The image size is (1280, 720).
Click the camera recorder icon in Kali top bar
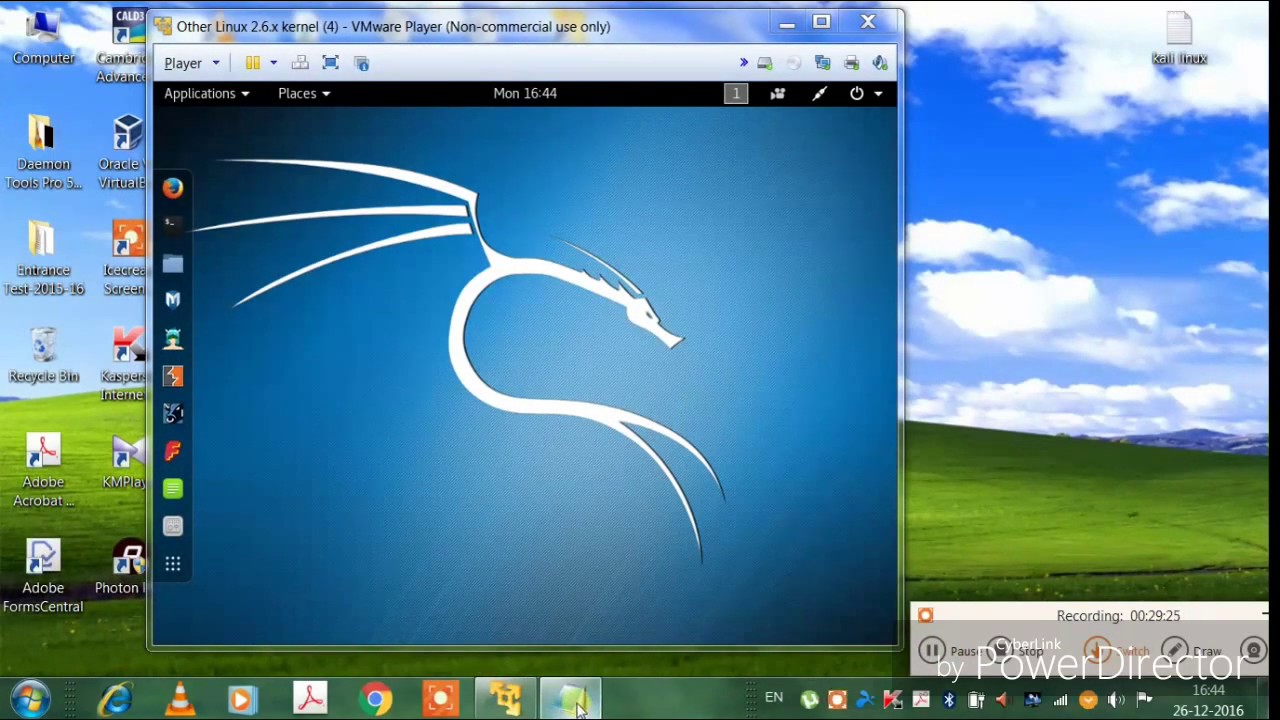[x=777, y=93]
